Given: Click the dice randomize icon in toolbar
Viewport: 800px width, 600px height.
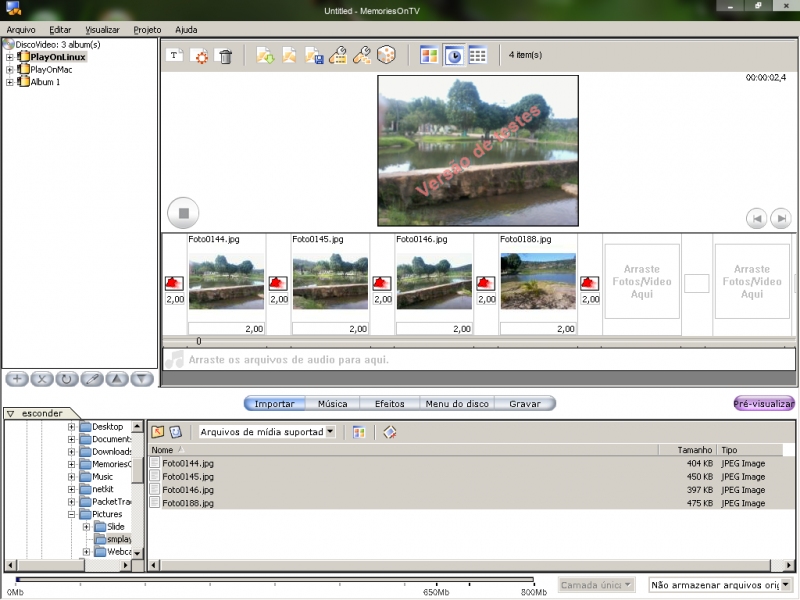Looking at the screenshot, I should 386,56.
